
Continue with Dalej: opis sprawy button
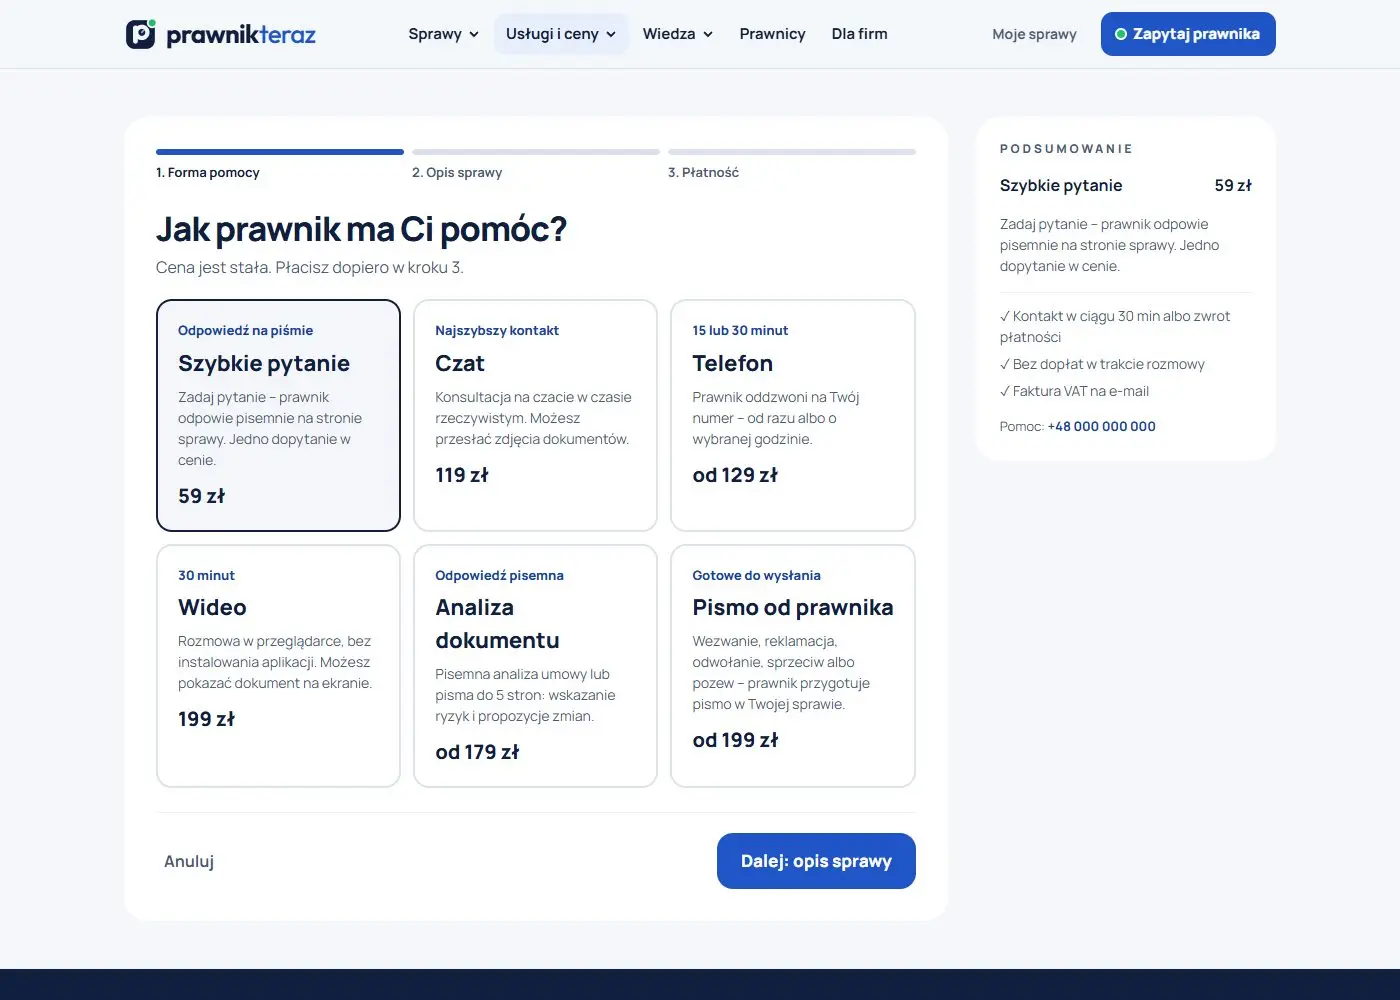click(x=816, y=861)
